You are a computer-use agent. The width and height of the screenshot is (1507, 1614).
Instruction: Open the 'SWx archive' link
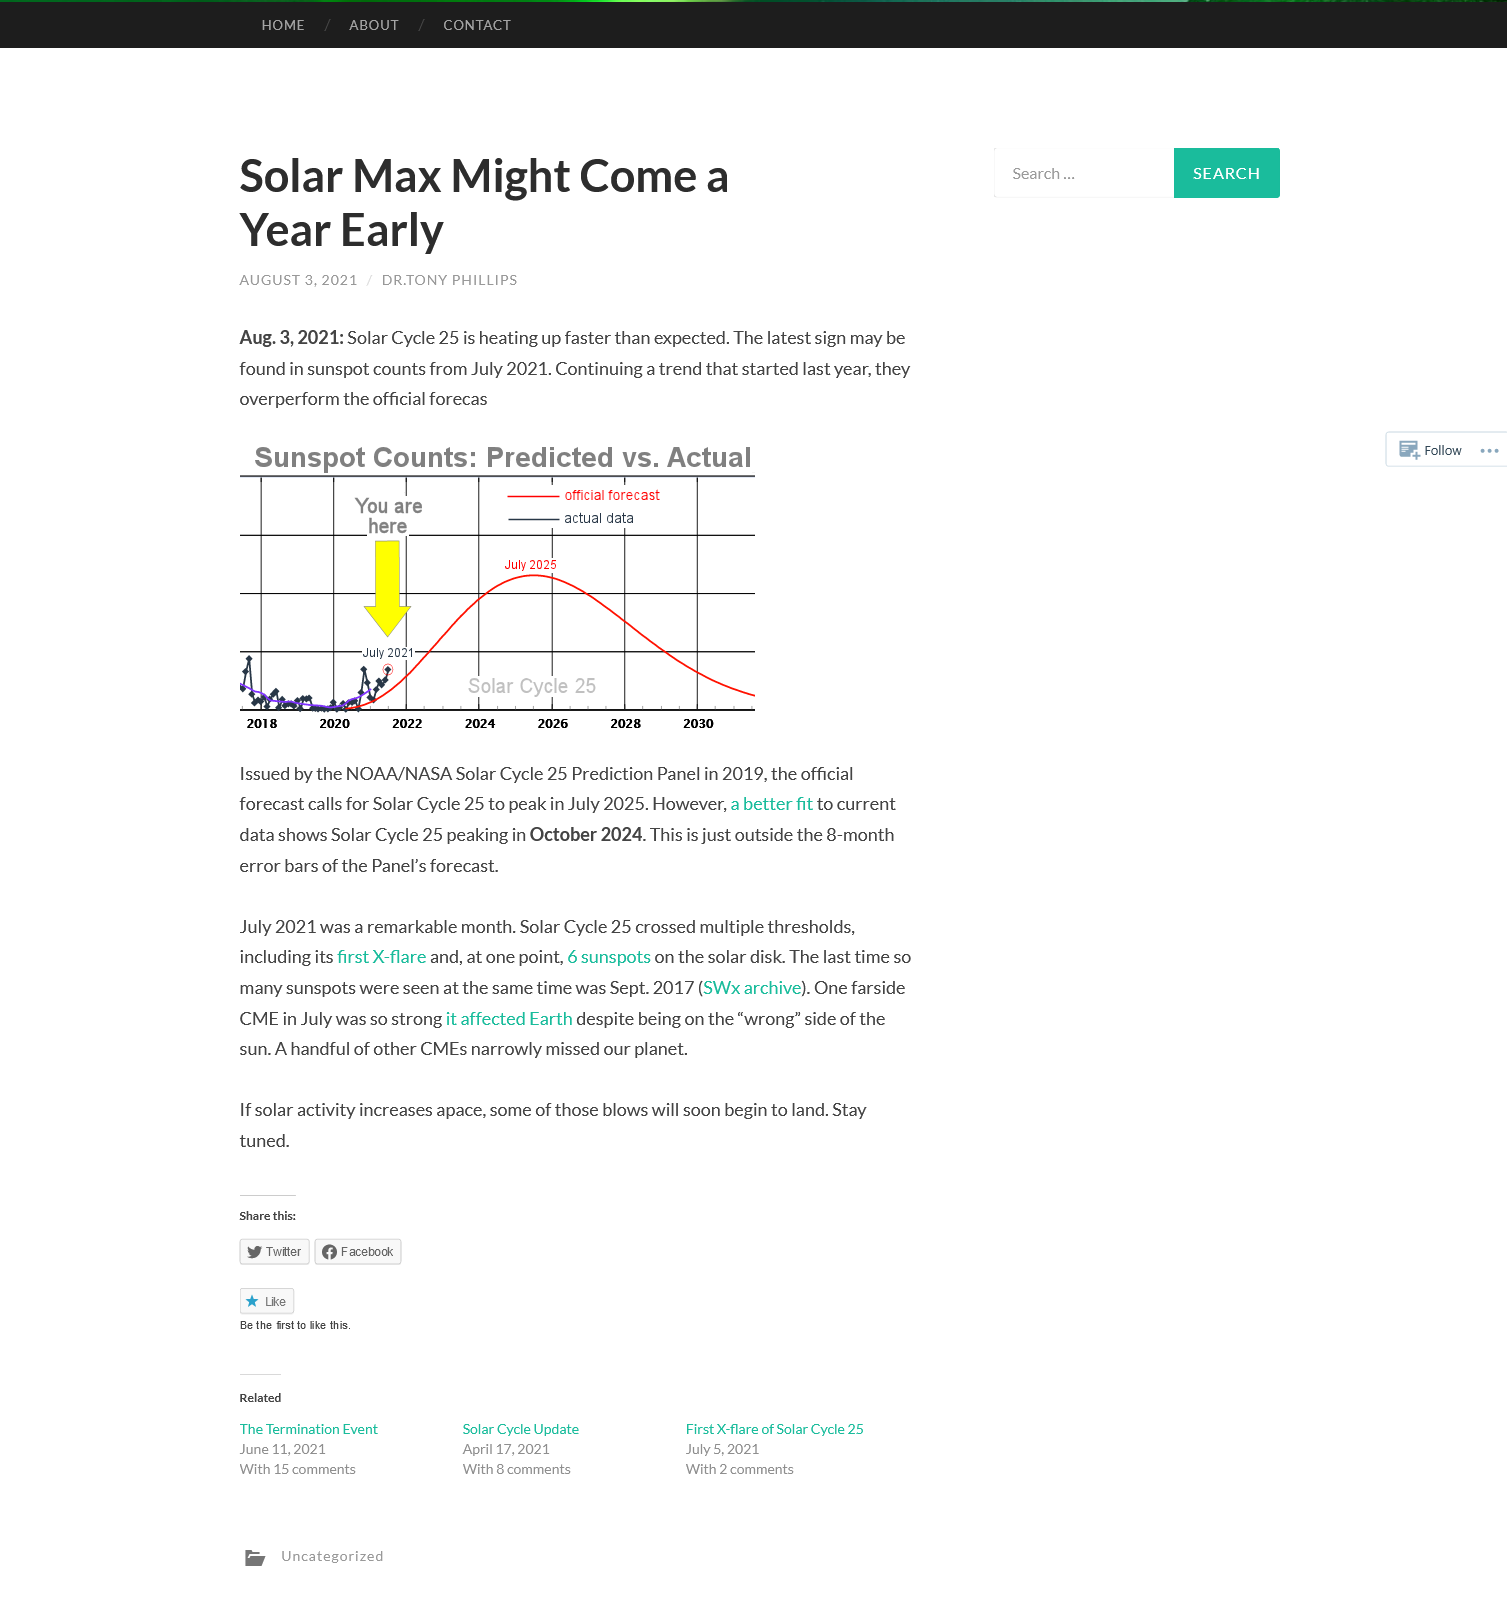coord(752,988)
